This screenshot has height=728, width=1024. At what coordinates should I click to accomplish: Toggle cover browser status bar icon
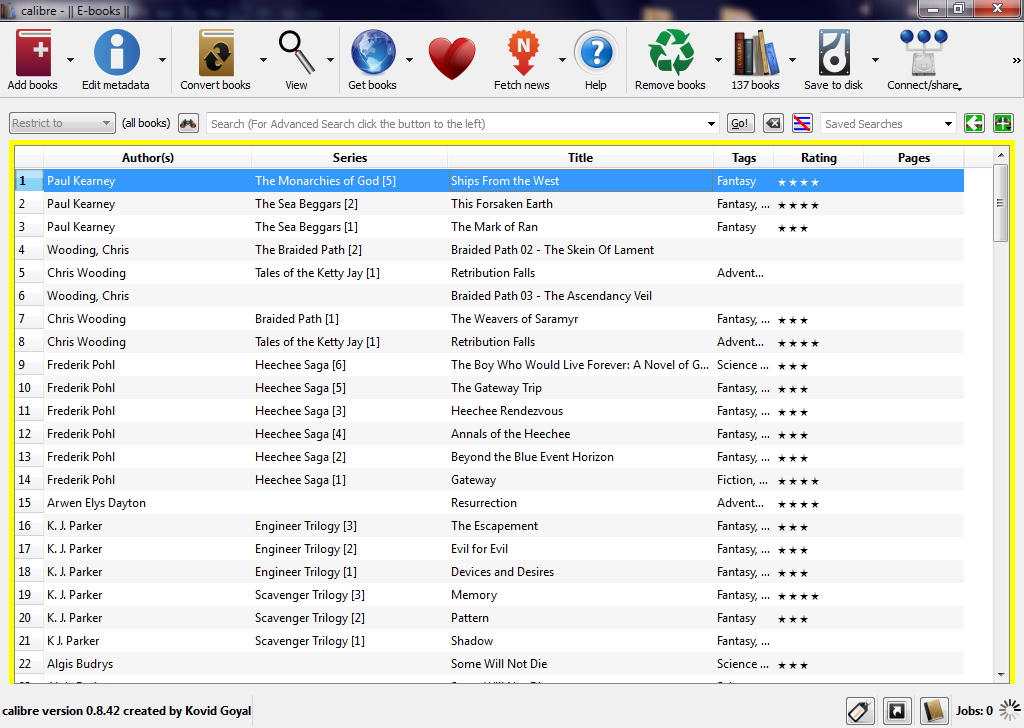tap(897, 711)
